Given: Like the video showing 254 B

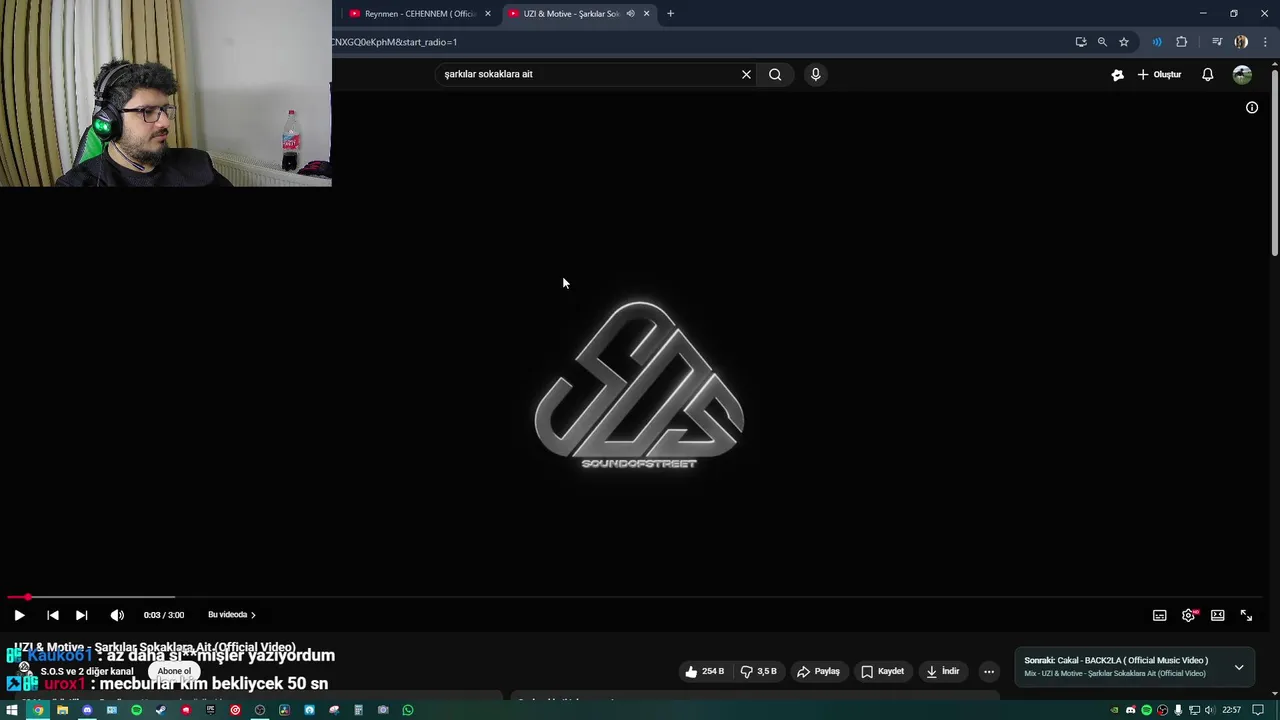Looking at the screenshot, I should coord(705,671).
